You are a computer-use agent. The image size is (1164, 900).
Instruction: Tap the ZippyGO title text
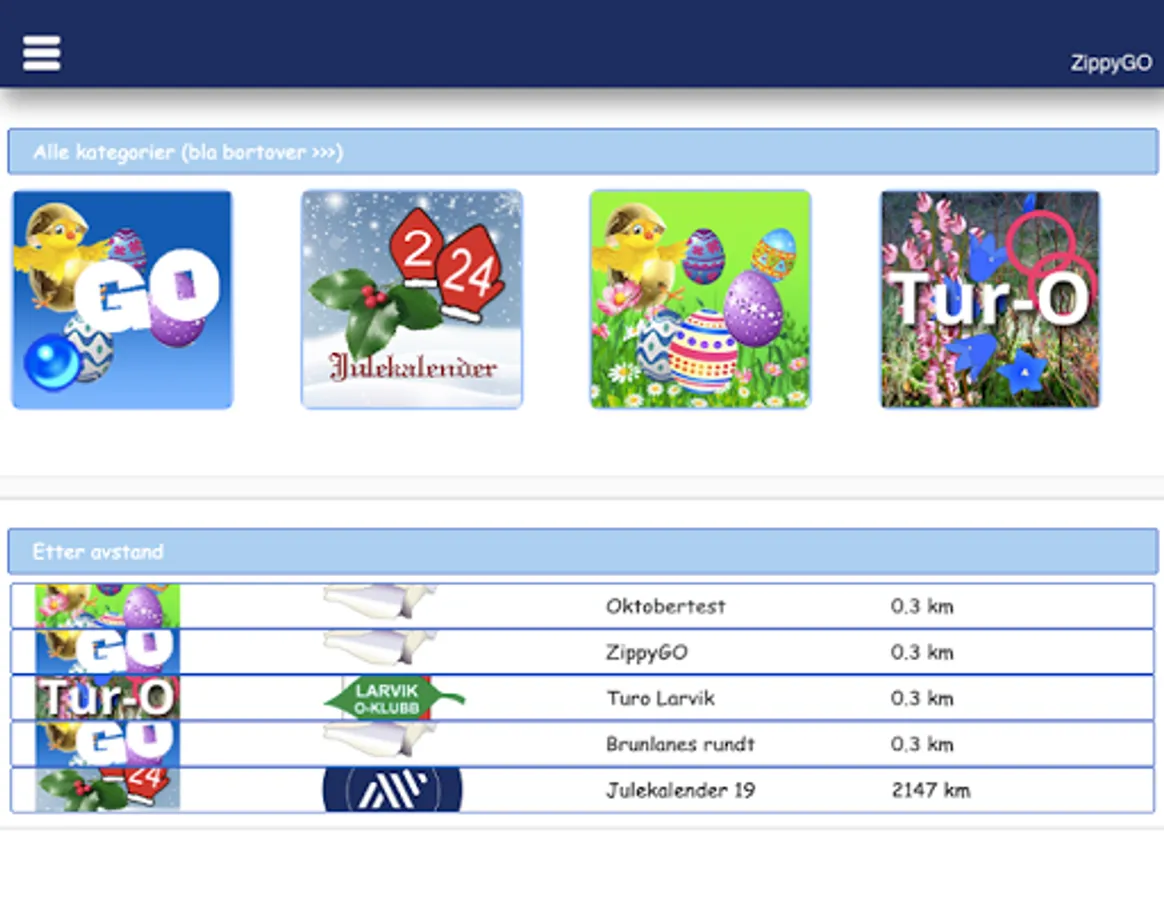1111,62
